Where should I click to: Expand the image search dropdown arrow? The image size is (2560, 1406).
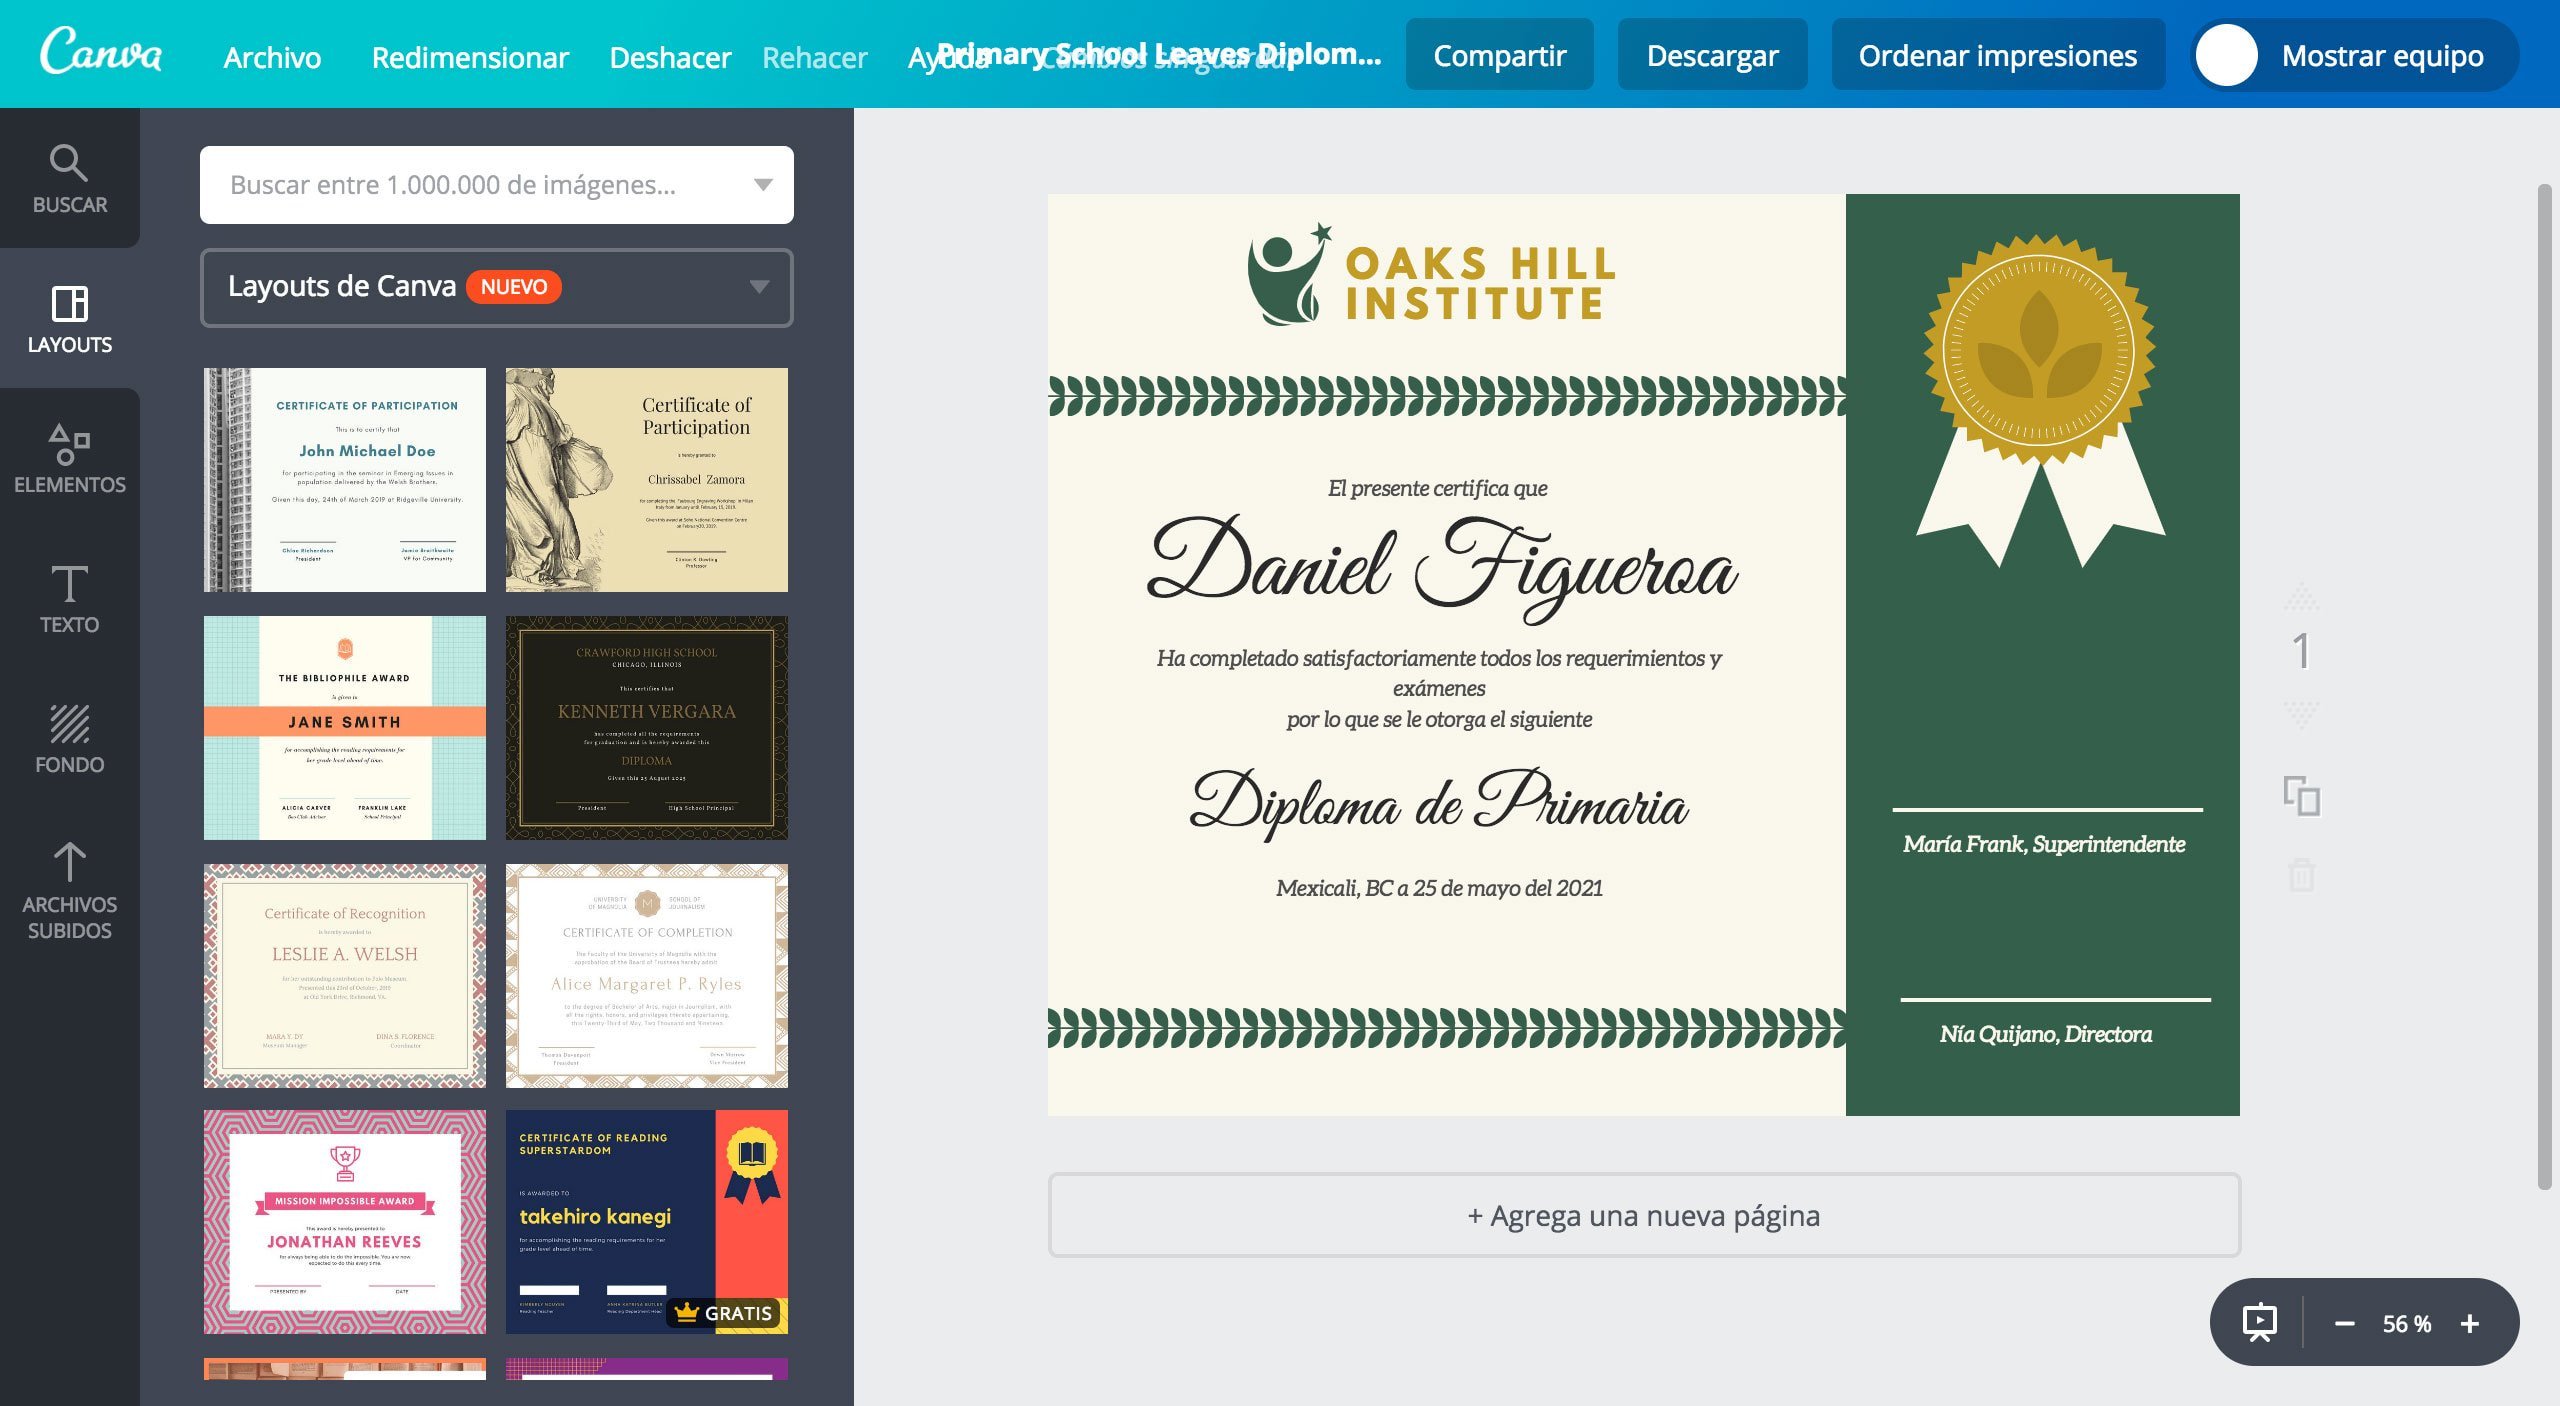[763, 185]
